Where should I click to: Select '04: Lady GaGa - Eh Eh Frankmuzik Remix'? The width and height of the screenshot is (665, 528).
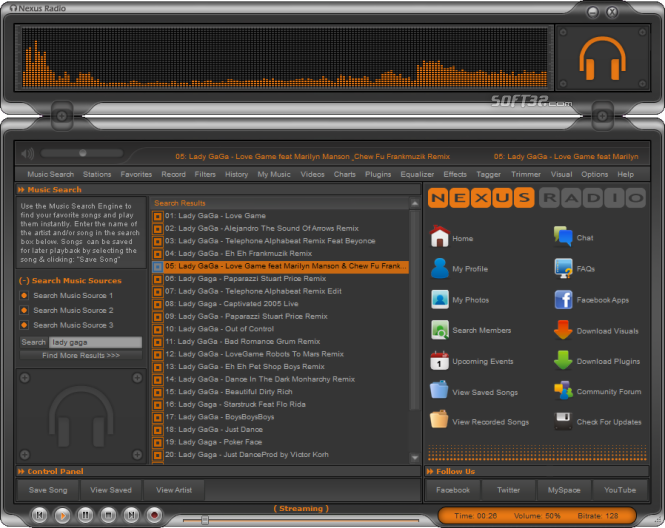coord(280,254)
